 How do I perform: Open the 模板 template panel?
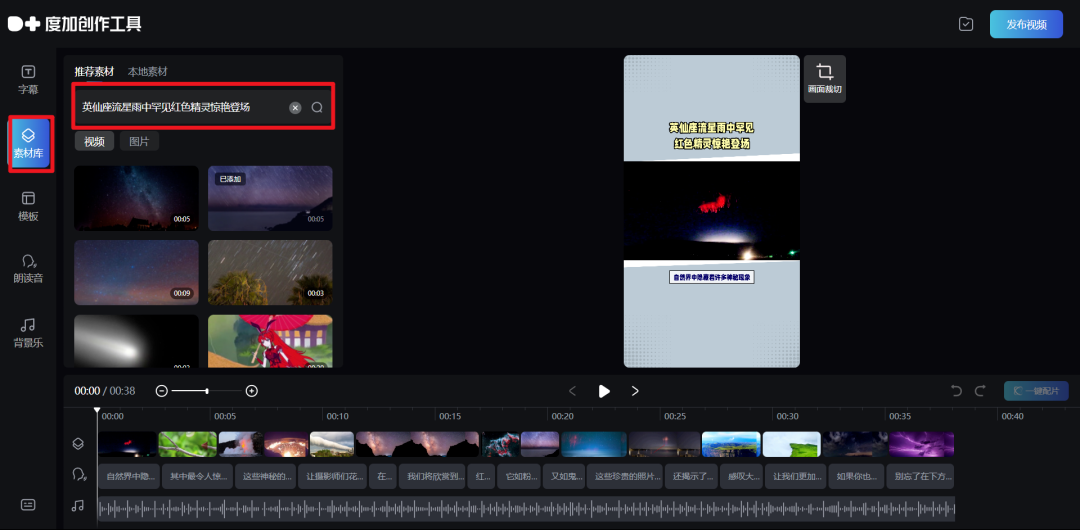tap(28, 207)
